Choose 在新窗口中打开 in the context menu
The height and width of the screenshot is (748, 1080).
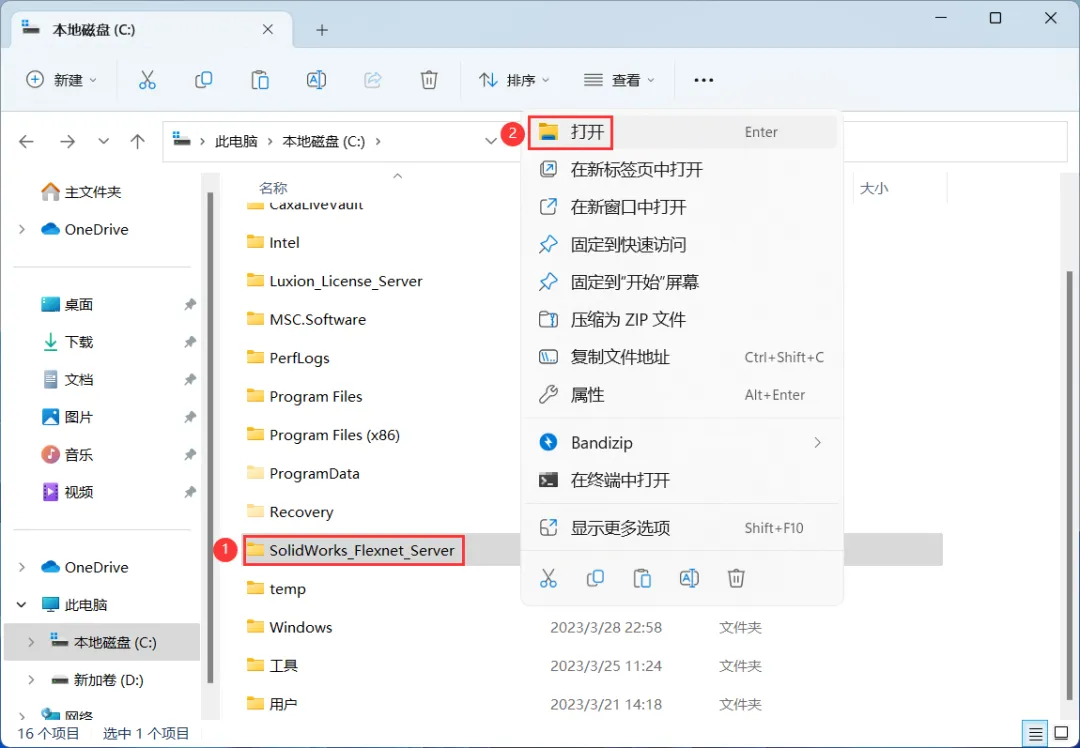tap(682, 207)
